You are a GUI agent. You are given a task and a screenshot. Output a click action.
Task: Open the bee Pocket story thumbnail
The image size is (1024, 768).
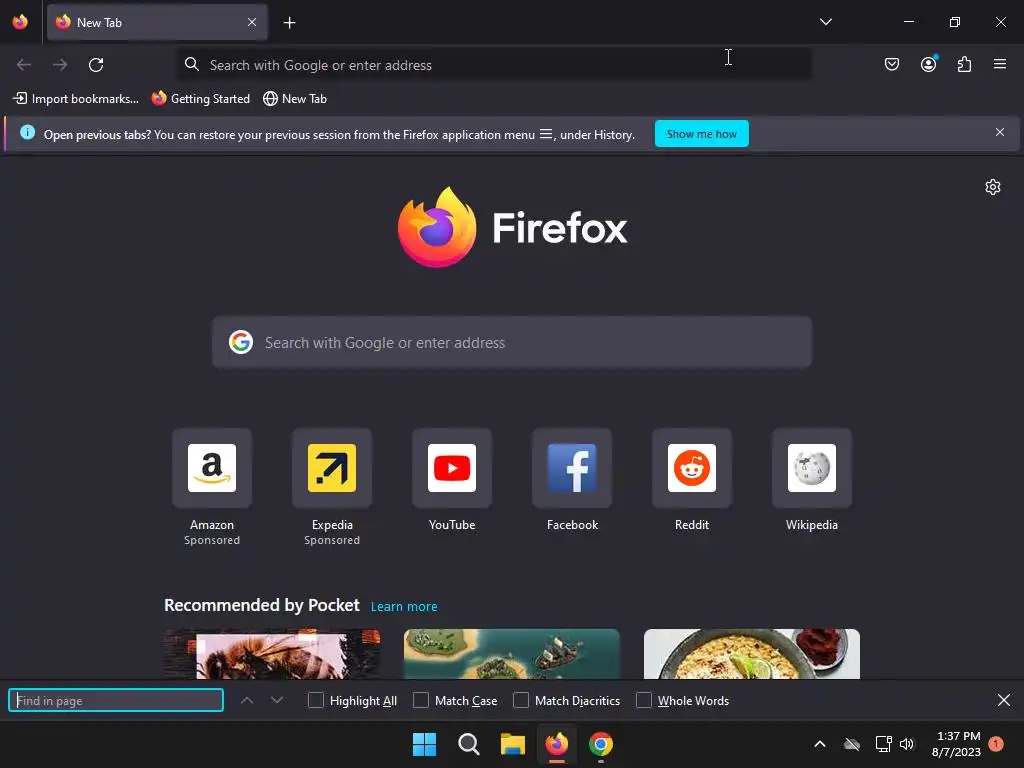pyautogui.click(x=272, y=654)
